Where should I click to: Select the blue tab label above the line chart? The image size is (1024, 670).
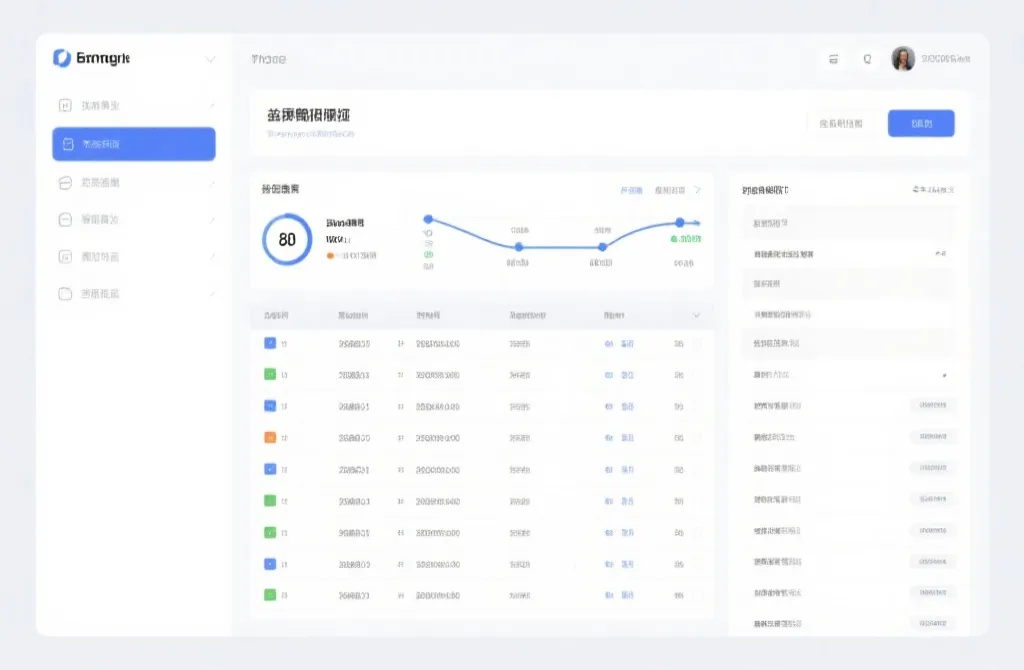pos(631,190)
